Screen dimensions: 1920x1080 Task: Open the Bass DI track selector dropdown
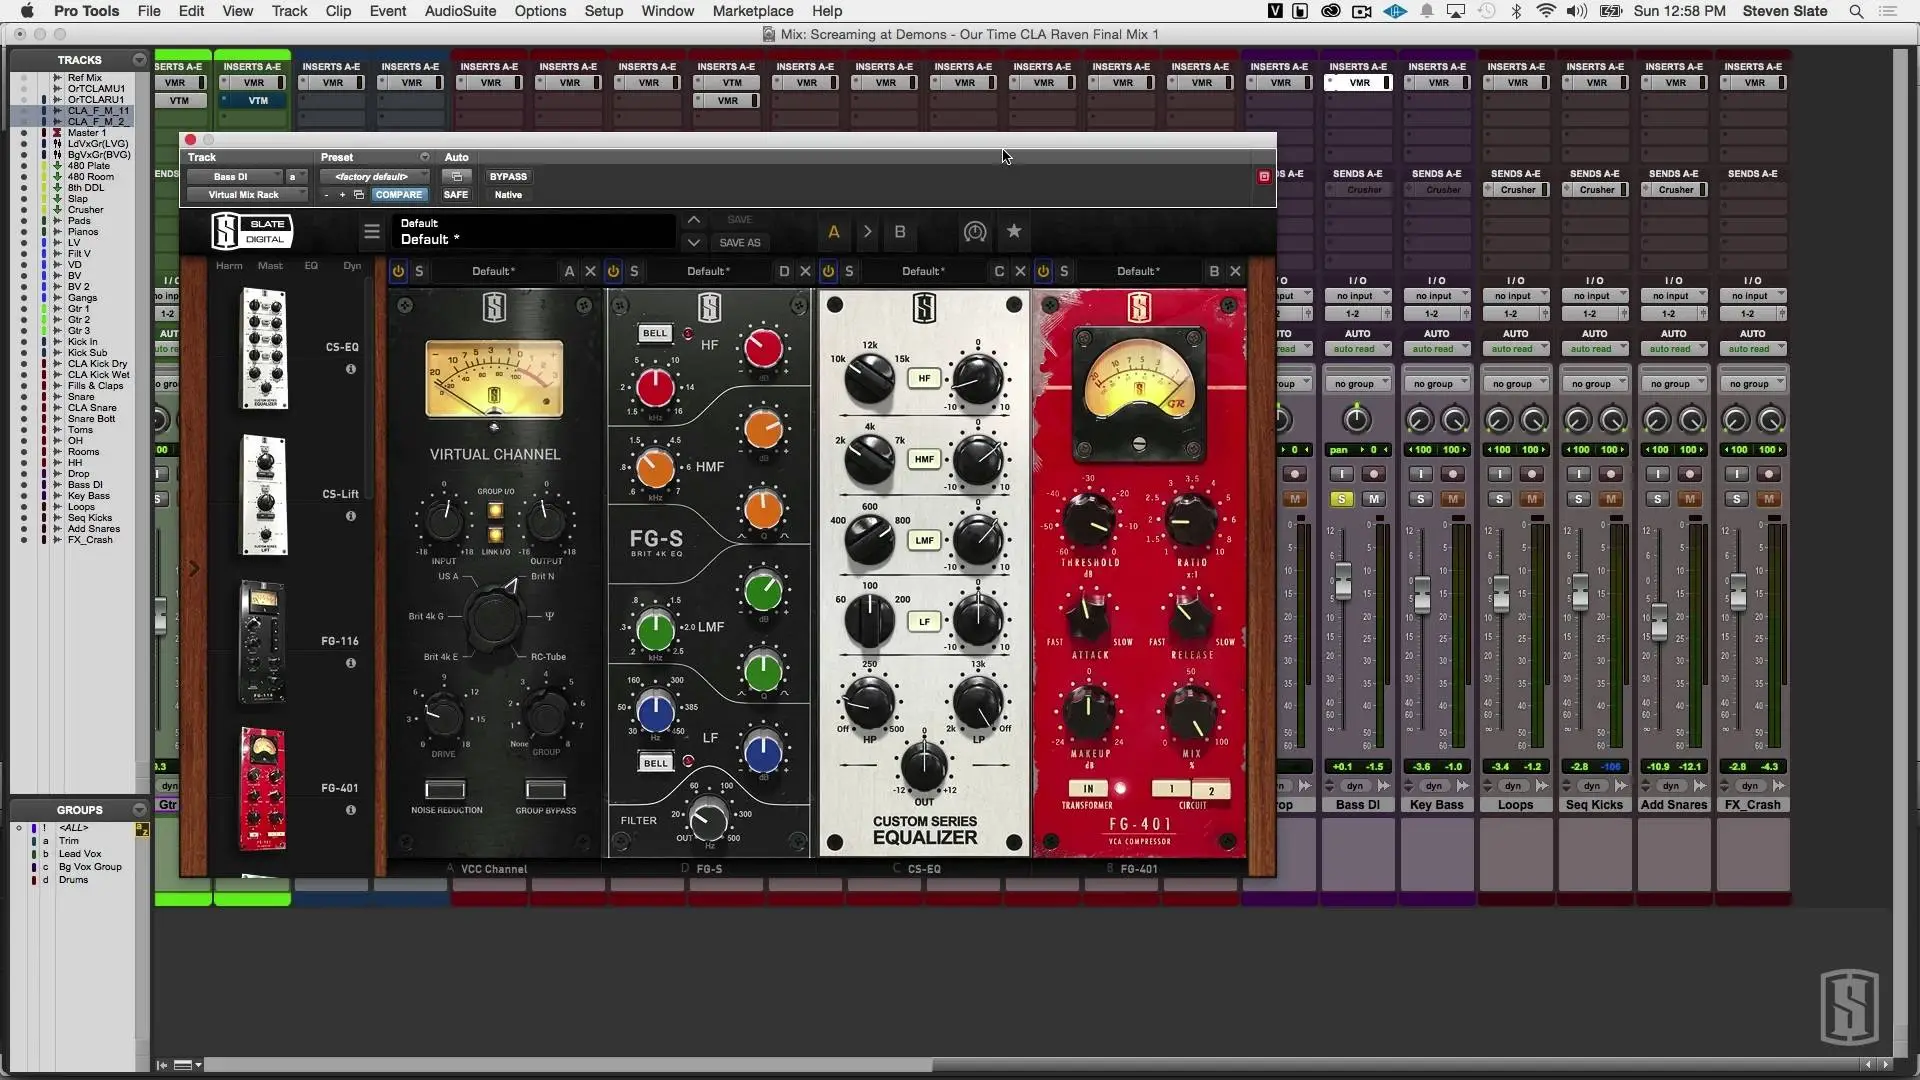pyautogui.click(x=235, y=177)
